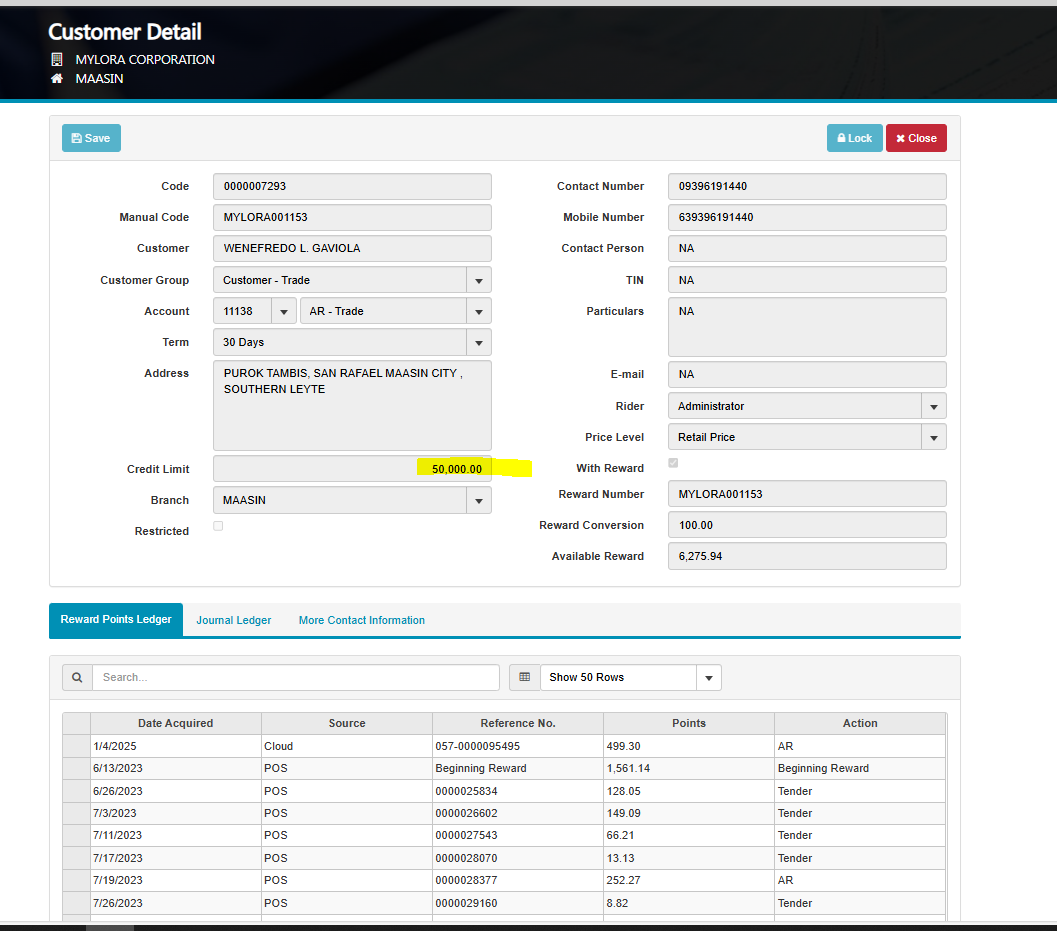
Task: Open the Show 50 Rows dropdown
Action: pos(708,677)
